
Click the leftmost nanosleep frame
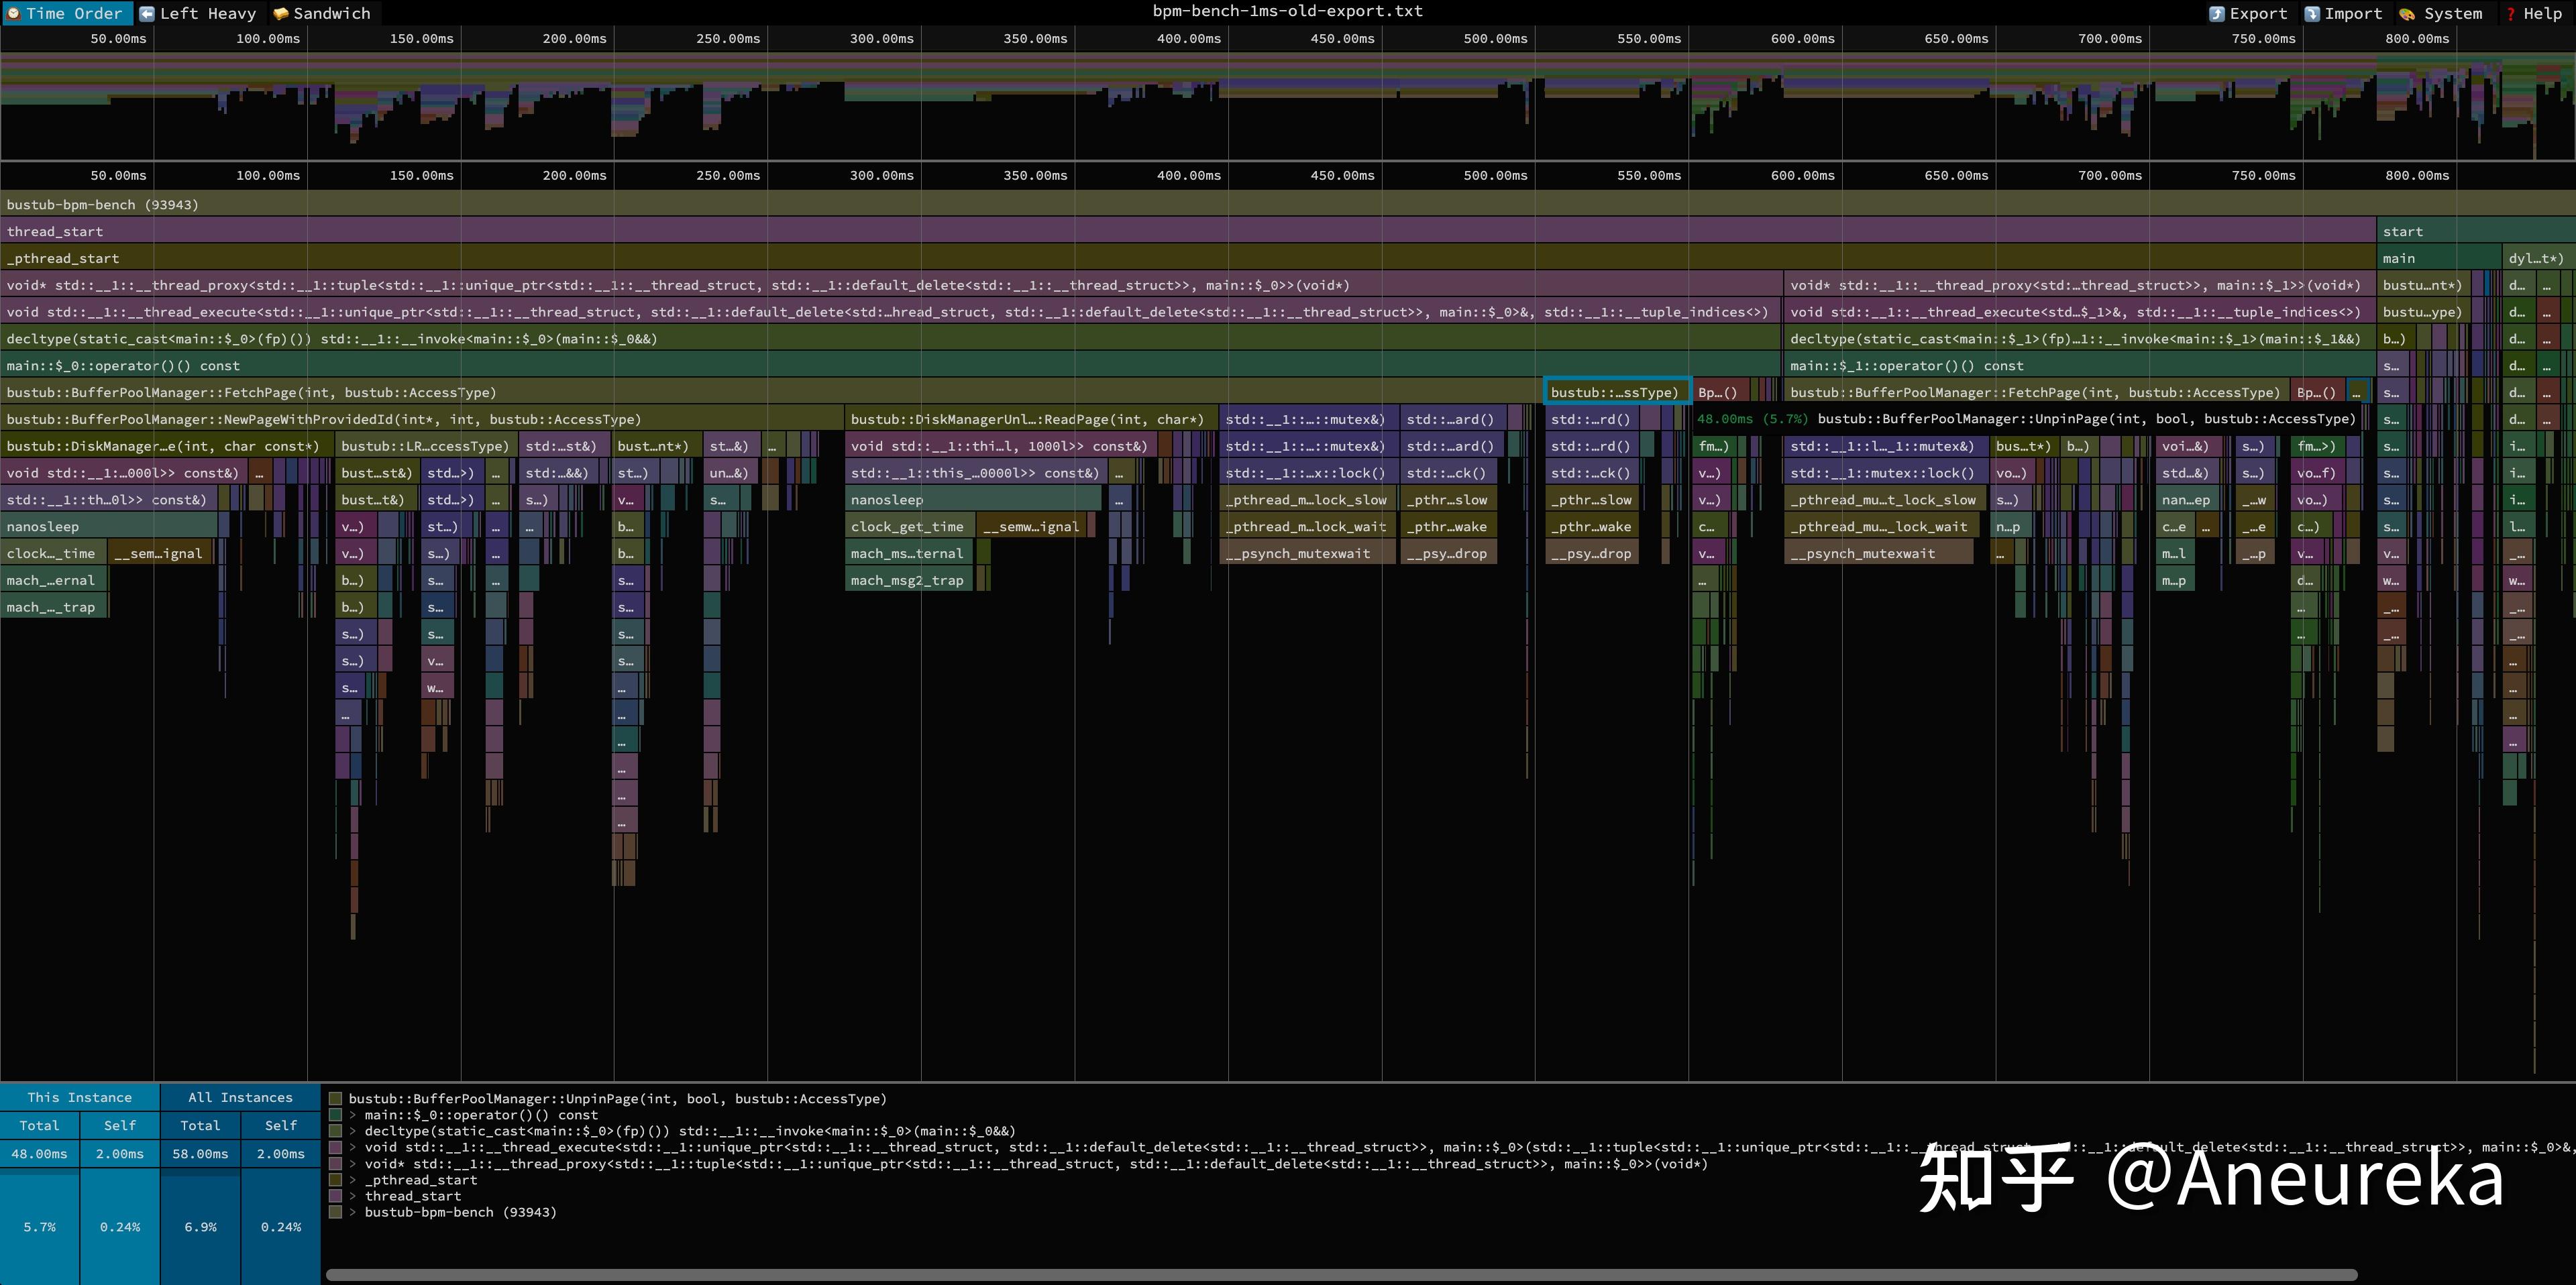coord(109,526)
